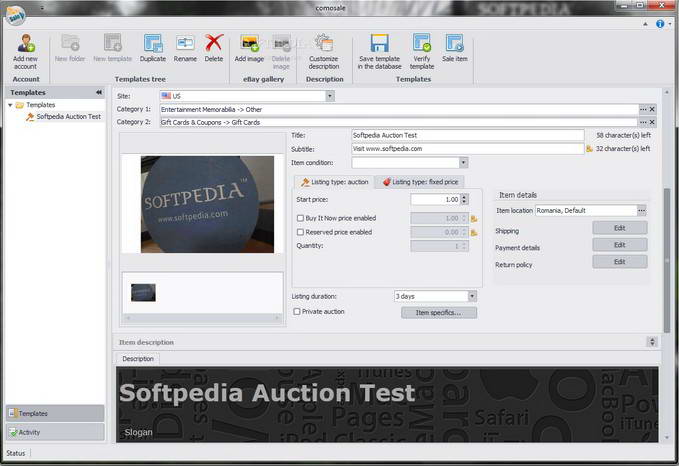This screenshot has width=679, height=466.
Task: Click the comosale application logo button
Action: [x=16, y=15]
